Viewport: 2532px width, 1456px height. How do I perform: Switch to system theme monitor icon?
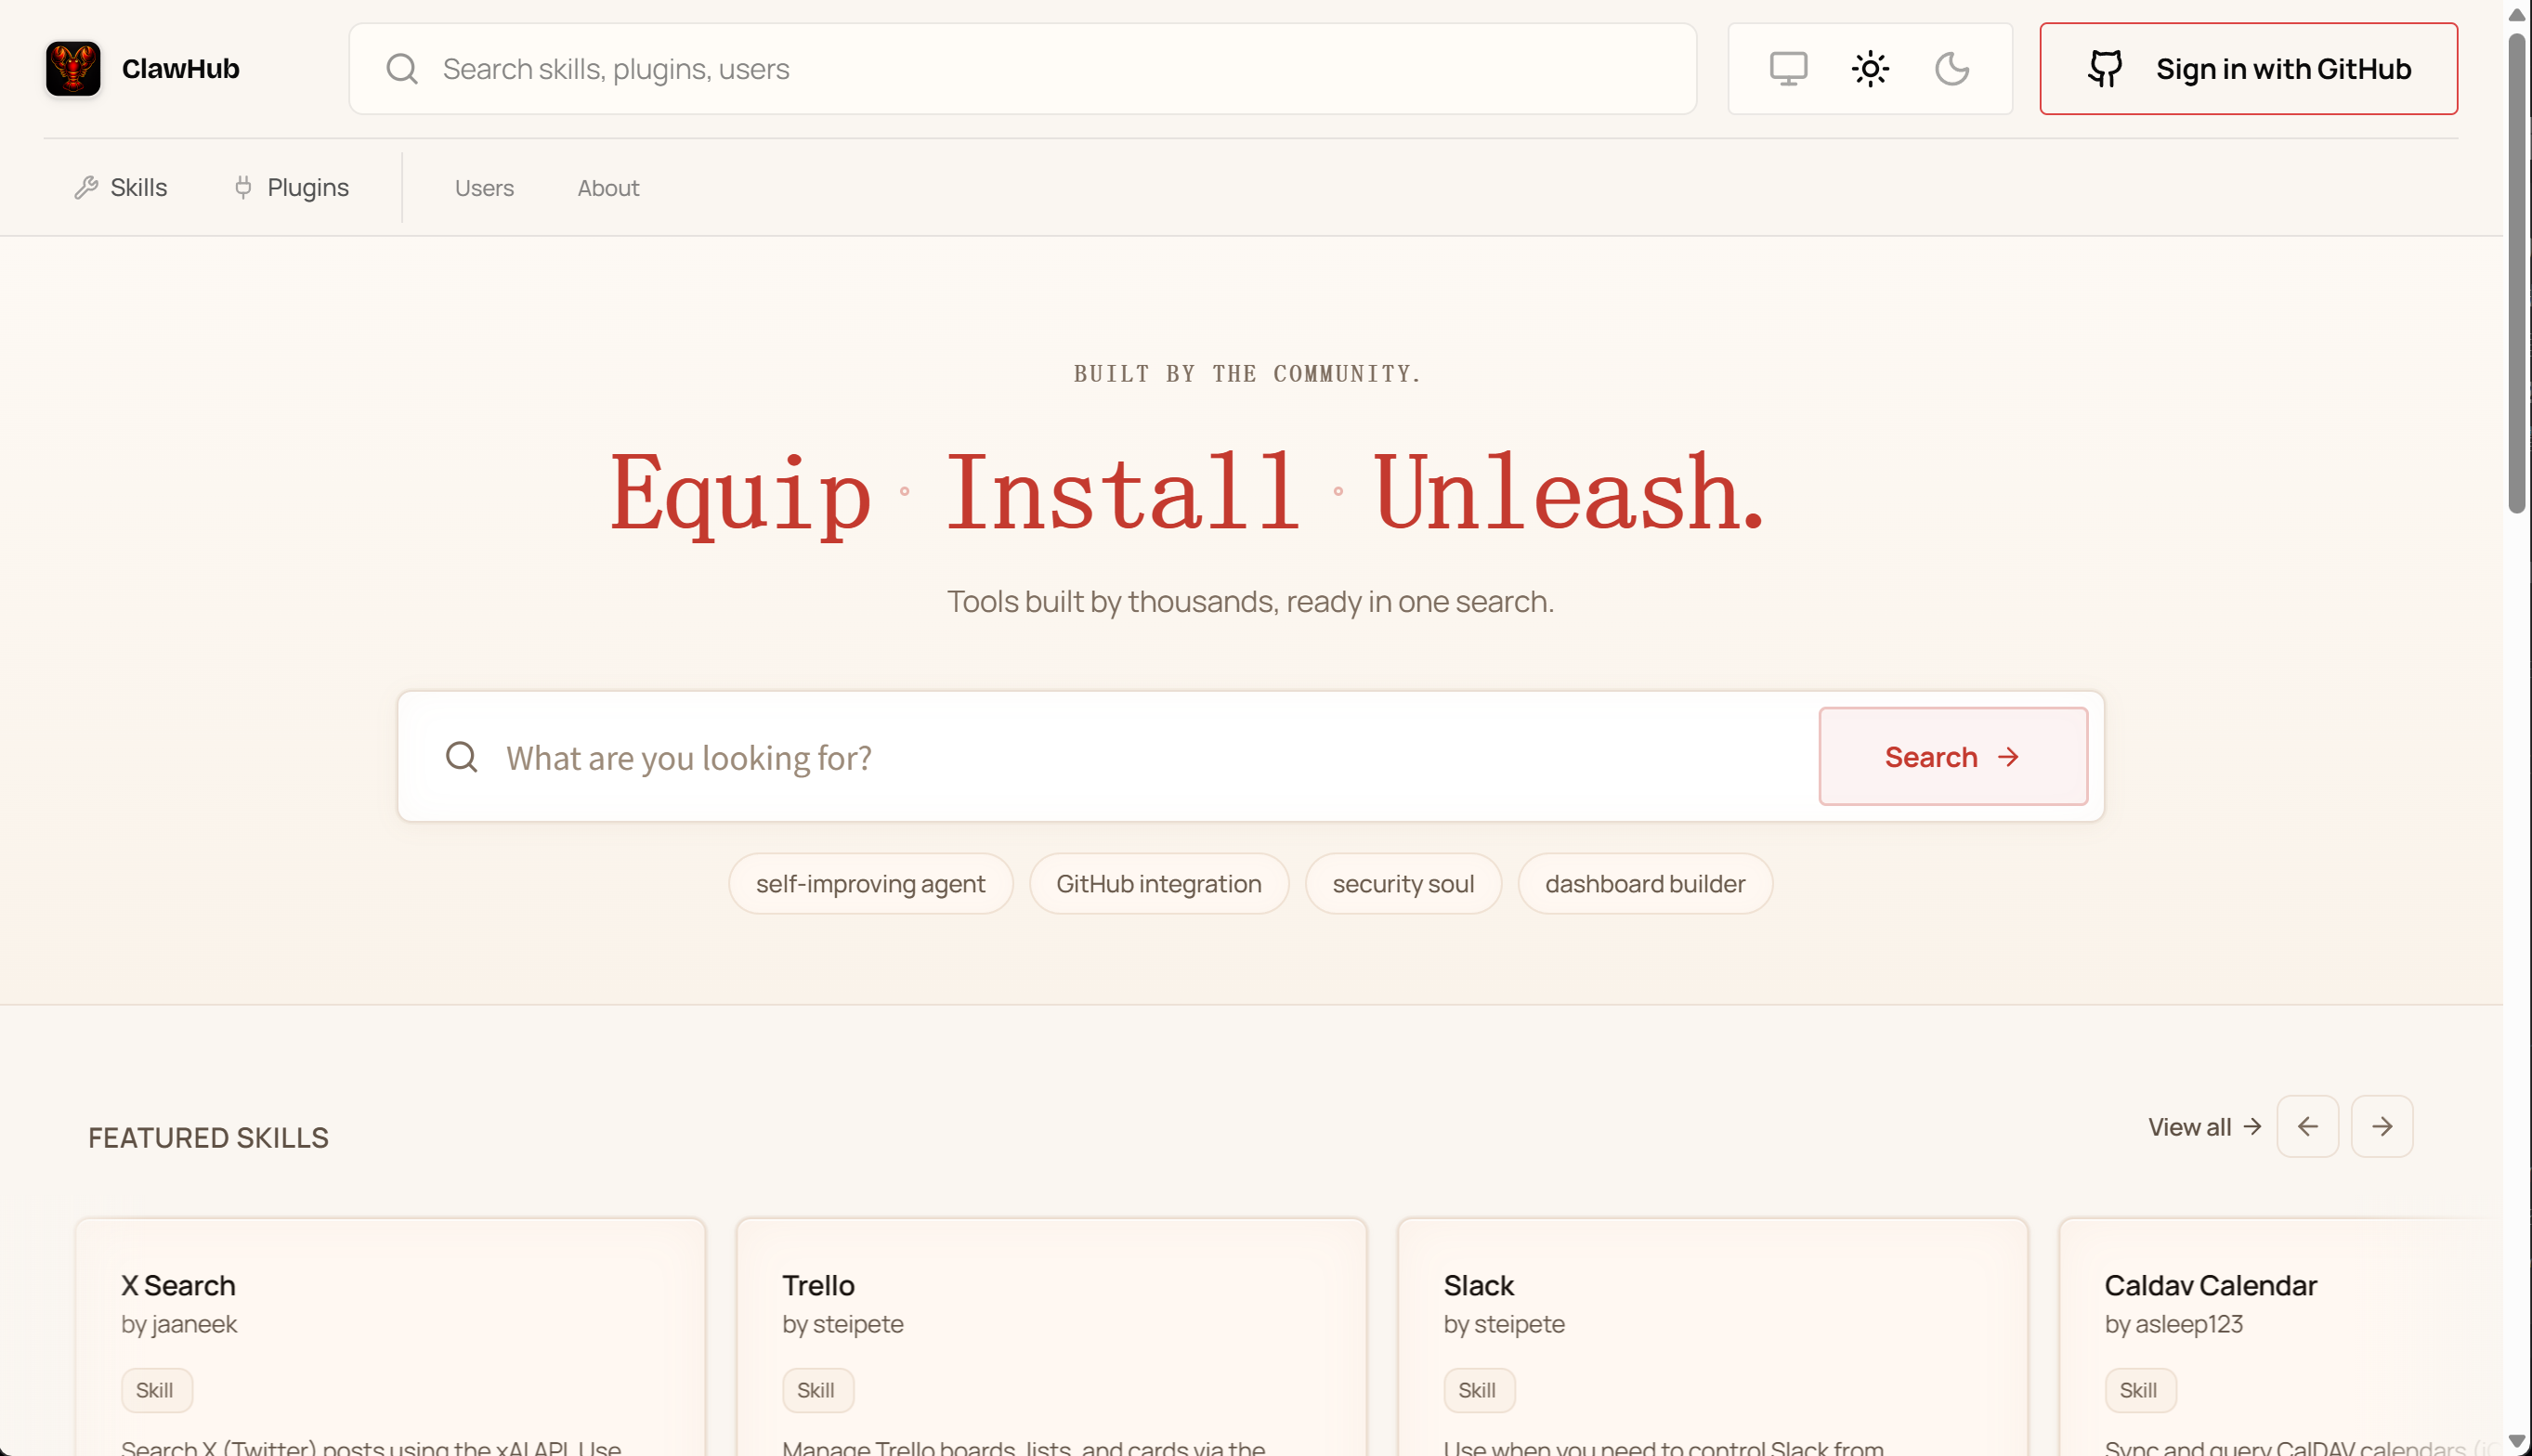point(1788,68)
